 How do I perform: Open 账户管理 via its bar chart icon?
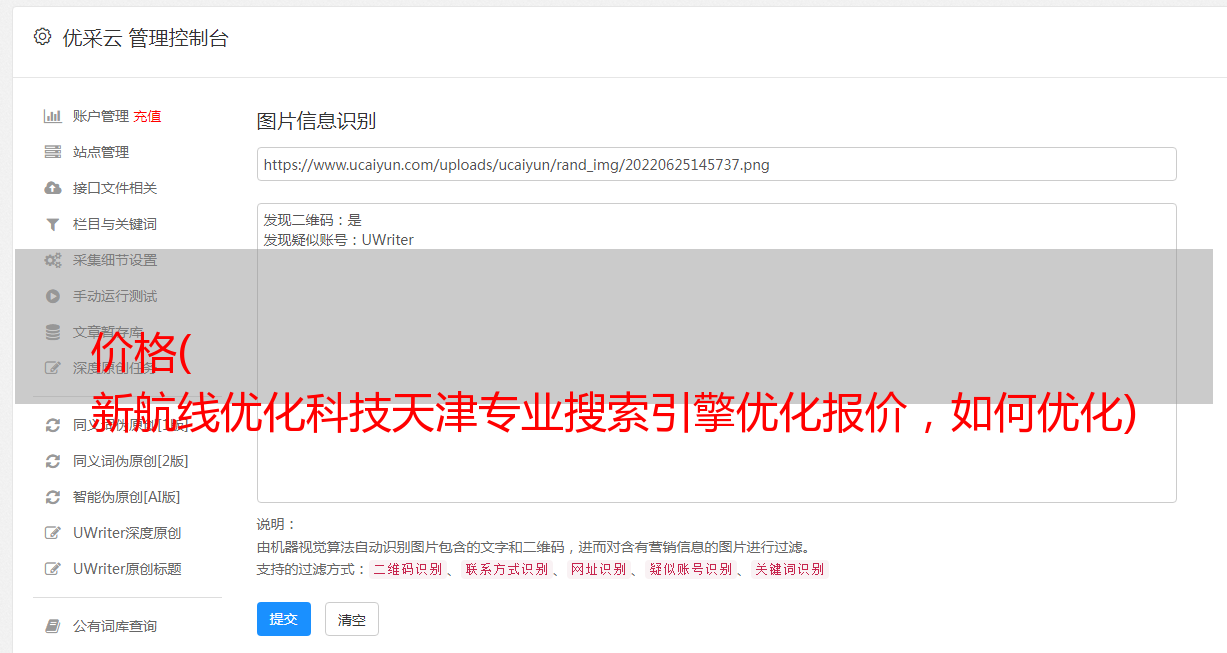click(x=53, y=116)
